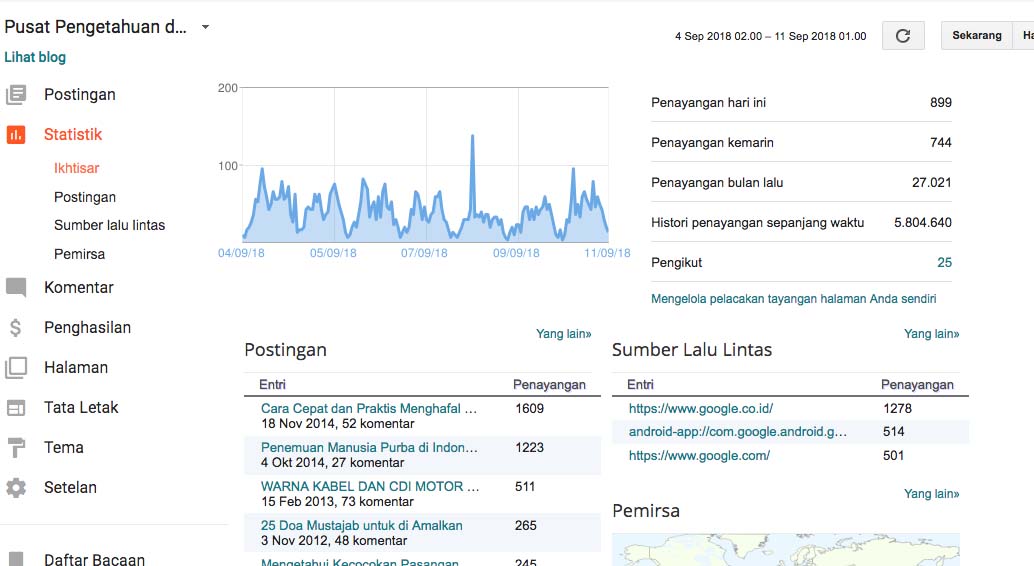Image resolution: width=1034 pixels, height=566 pixels.
Task: Click chart date label 07/09/18
Action: tap(424, 253)
